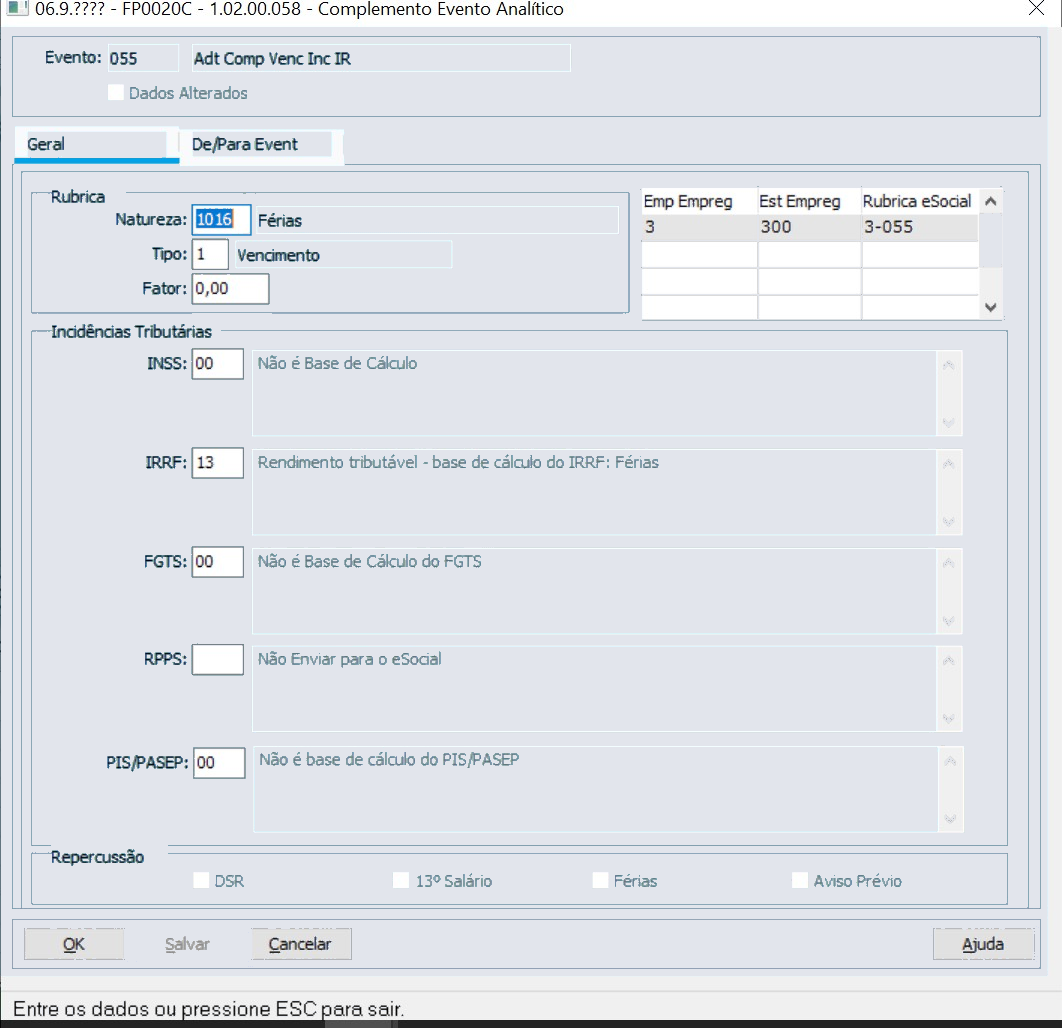1062x1028 pixels.
Task: Click the Rubrica eSocial column header
Action: coord(920,201)
